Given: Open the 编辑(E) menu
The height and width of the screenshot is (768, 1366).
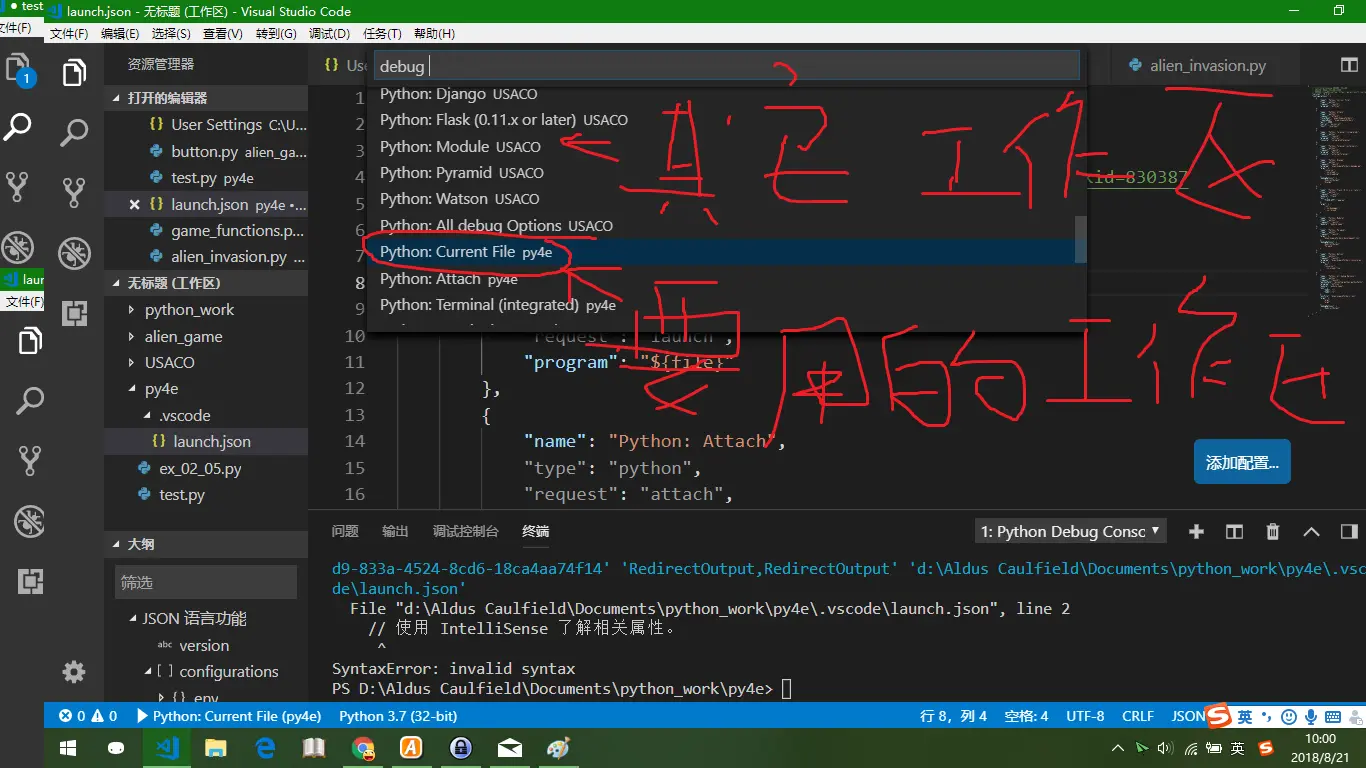Looking at the screenshot, I should point(120,33).
